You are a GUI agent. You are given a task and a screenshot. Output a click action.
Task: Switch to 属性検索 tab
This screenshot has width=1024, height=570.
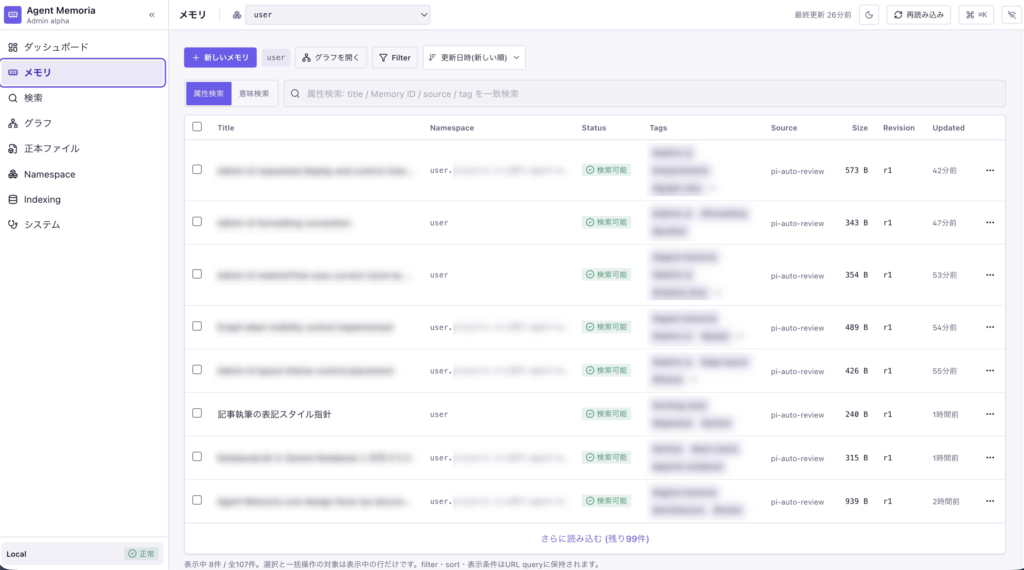coord(208,93)
